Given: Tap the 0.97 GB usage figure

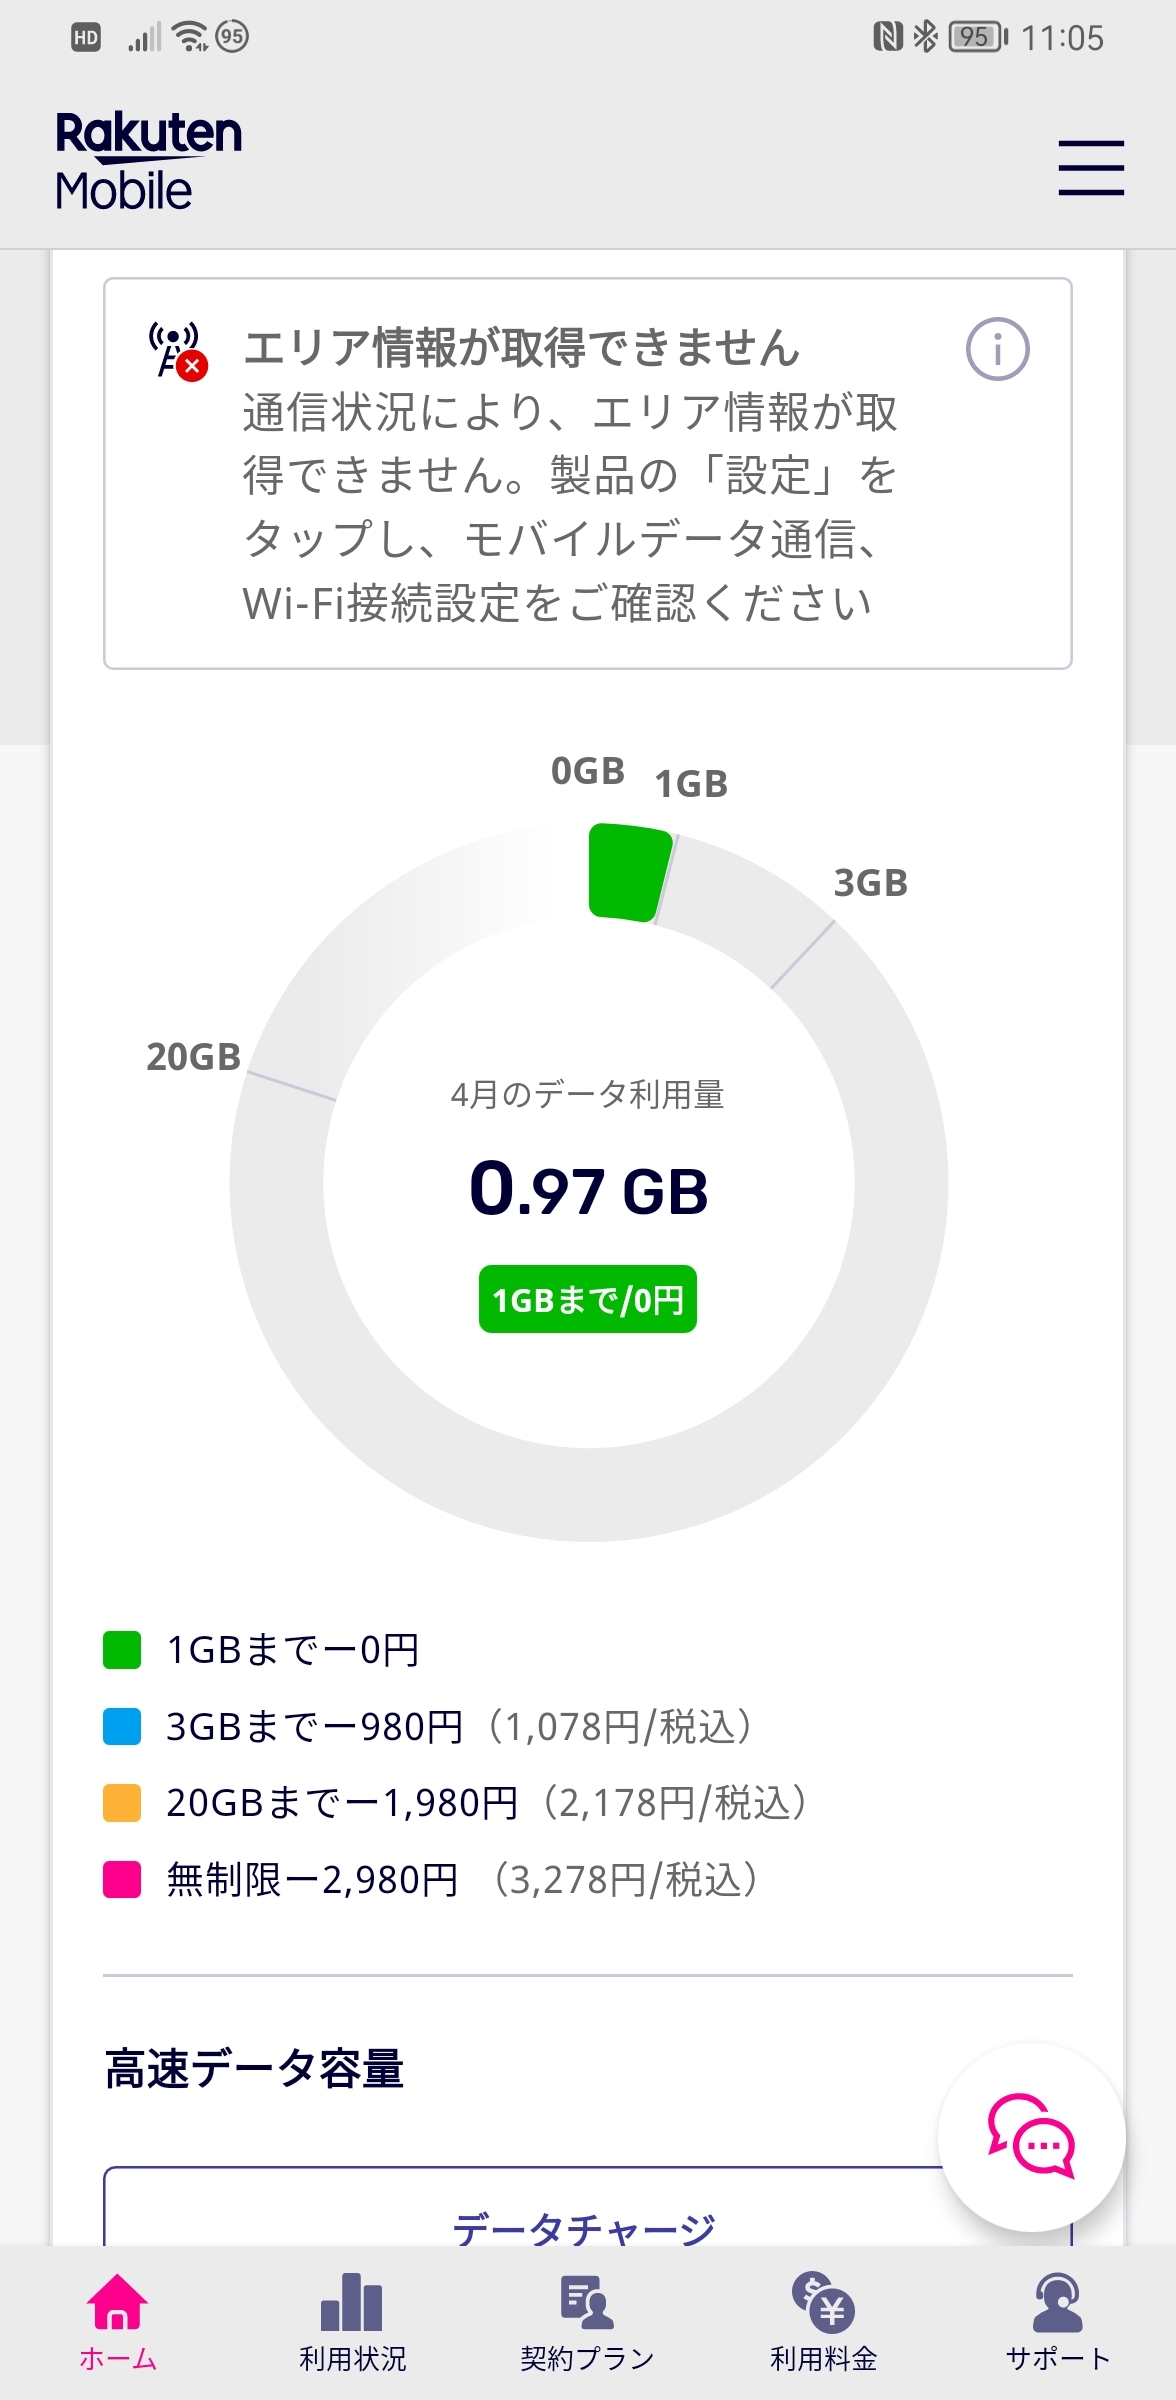Looking at the screenshot, I should [x=588, y=1190].
